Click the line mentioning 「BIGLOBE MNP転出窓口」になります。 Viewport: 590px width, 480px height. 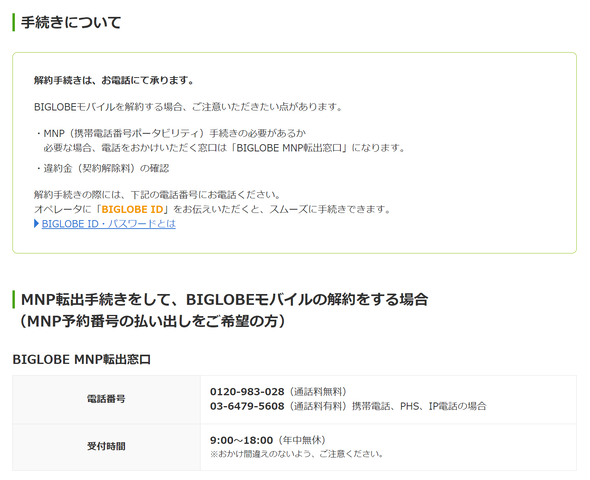click(225, 148)
